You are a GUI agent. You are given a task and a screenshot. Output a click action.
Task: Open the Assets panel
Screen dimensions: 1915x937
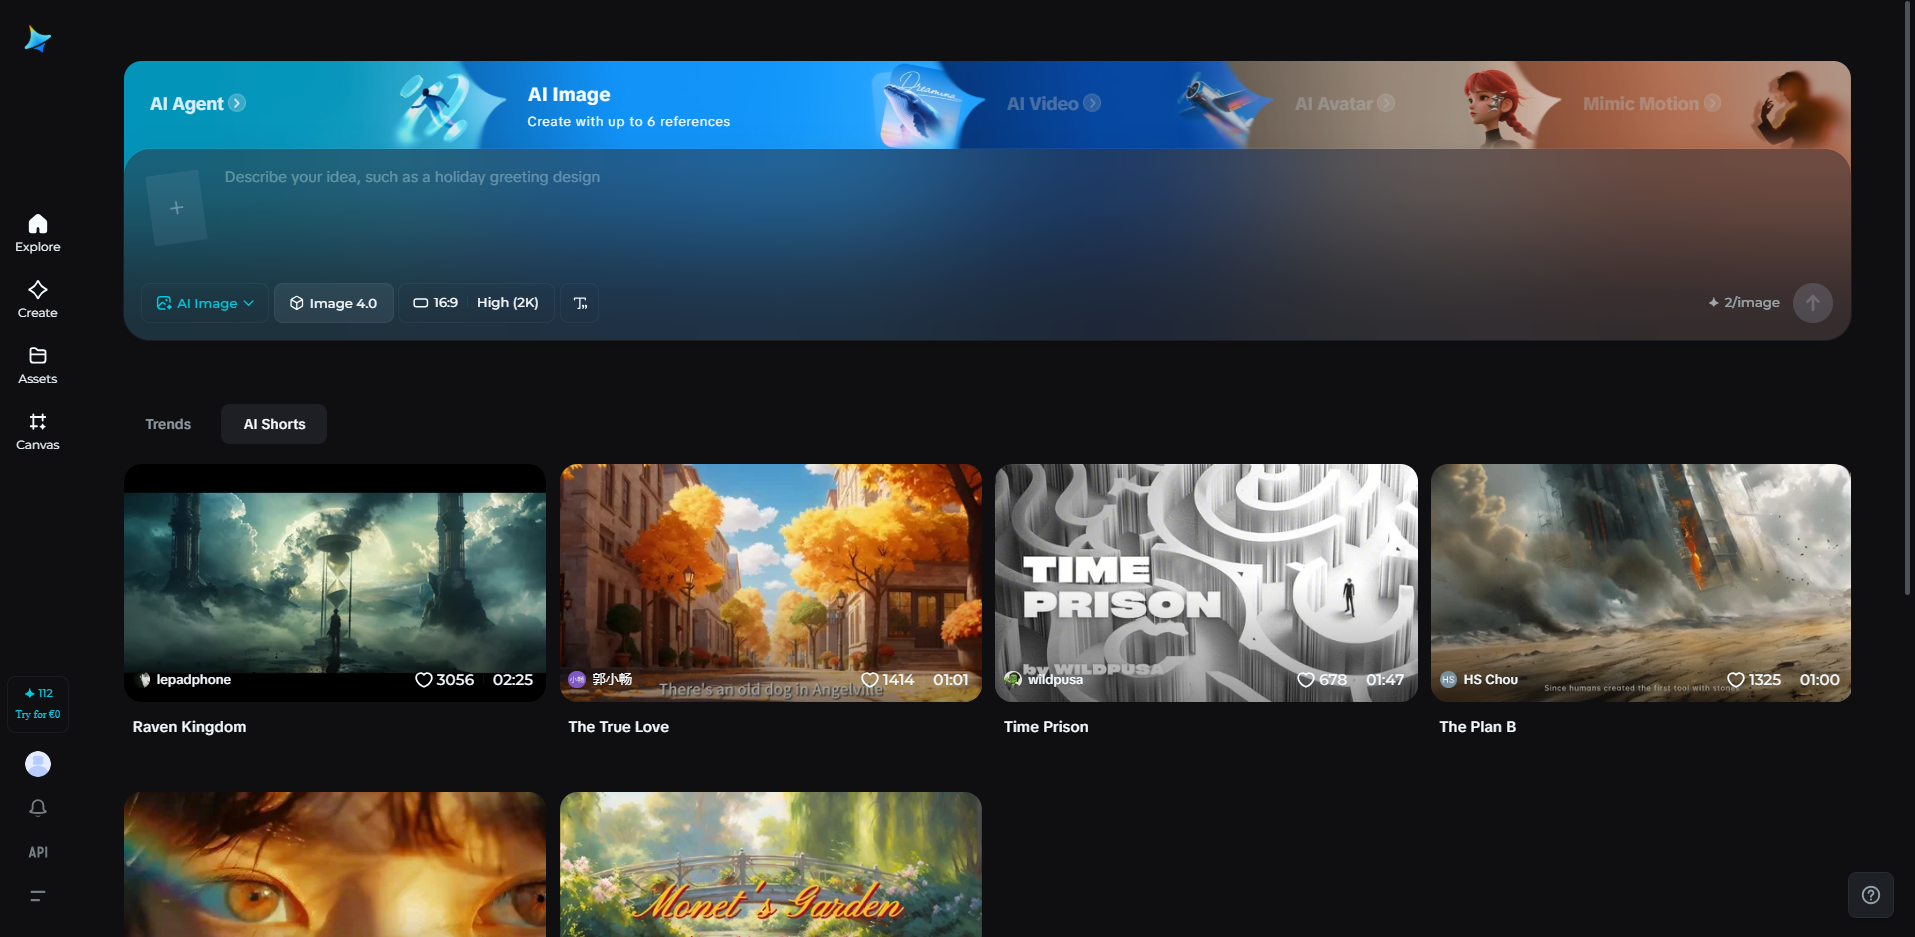pyautogui.click(x=37, y=364)
